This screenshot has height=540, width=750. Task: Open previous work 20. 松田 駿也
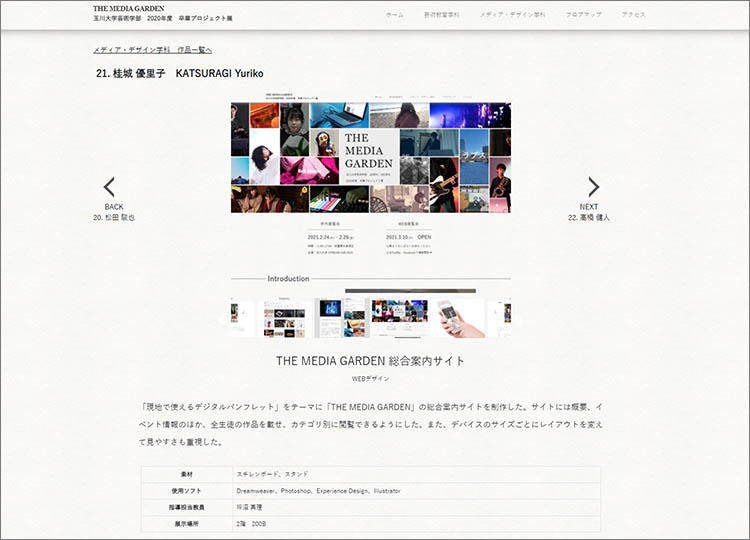[x=114, y=218]
